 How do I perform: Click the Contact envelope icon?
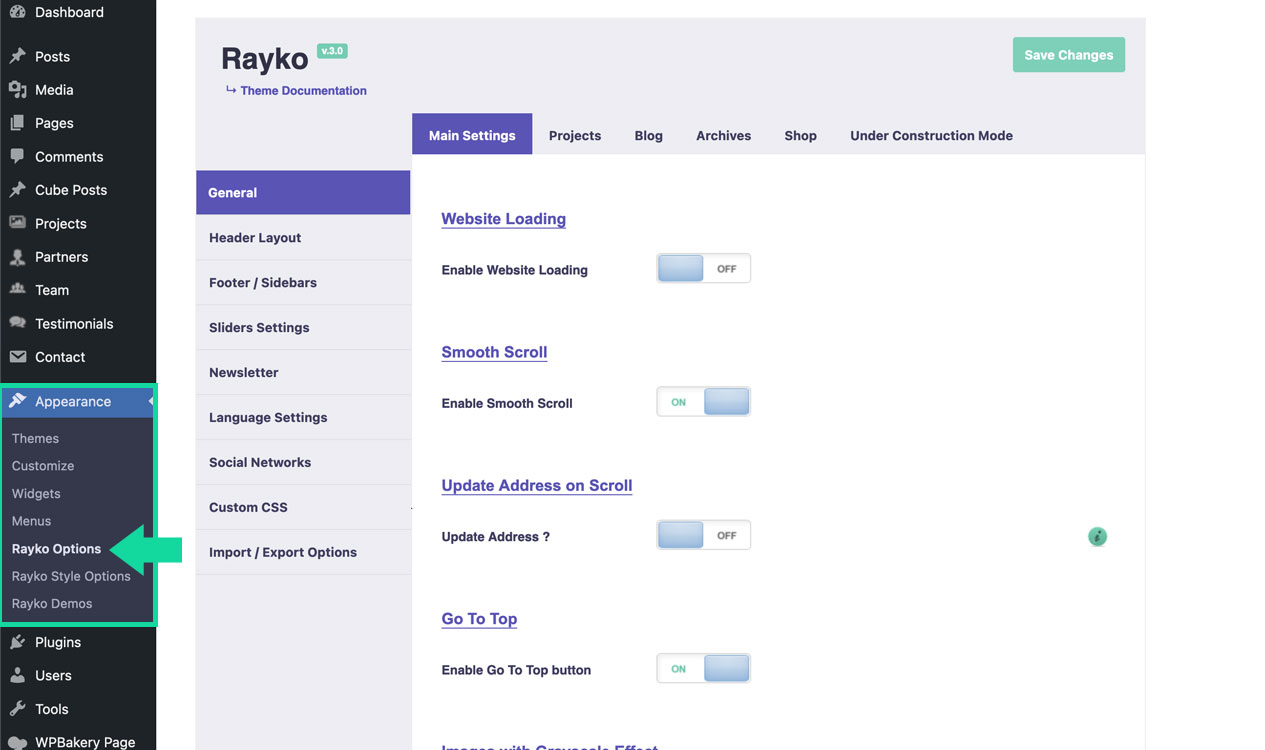(17, 357)
